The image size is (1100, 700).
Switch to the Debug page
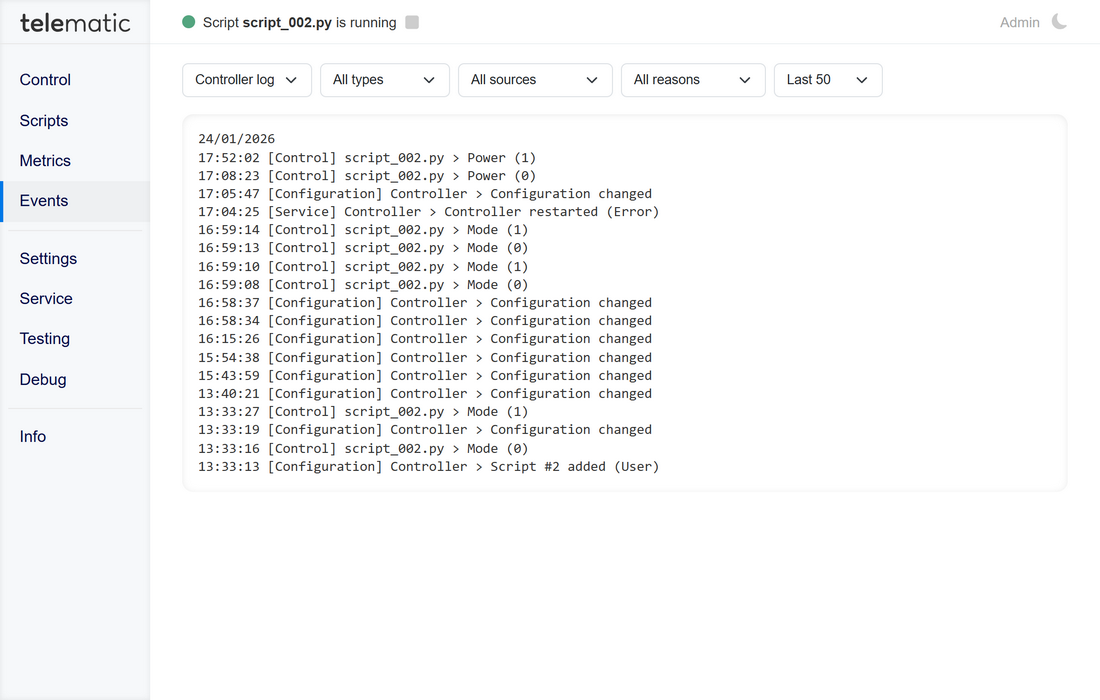tap(43, 380)
